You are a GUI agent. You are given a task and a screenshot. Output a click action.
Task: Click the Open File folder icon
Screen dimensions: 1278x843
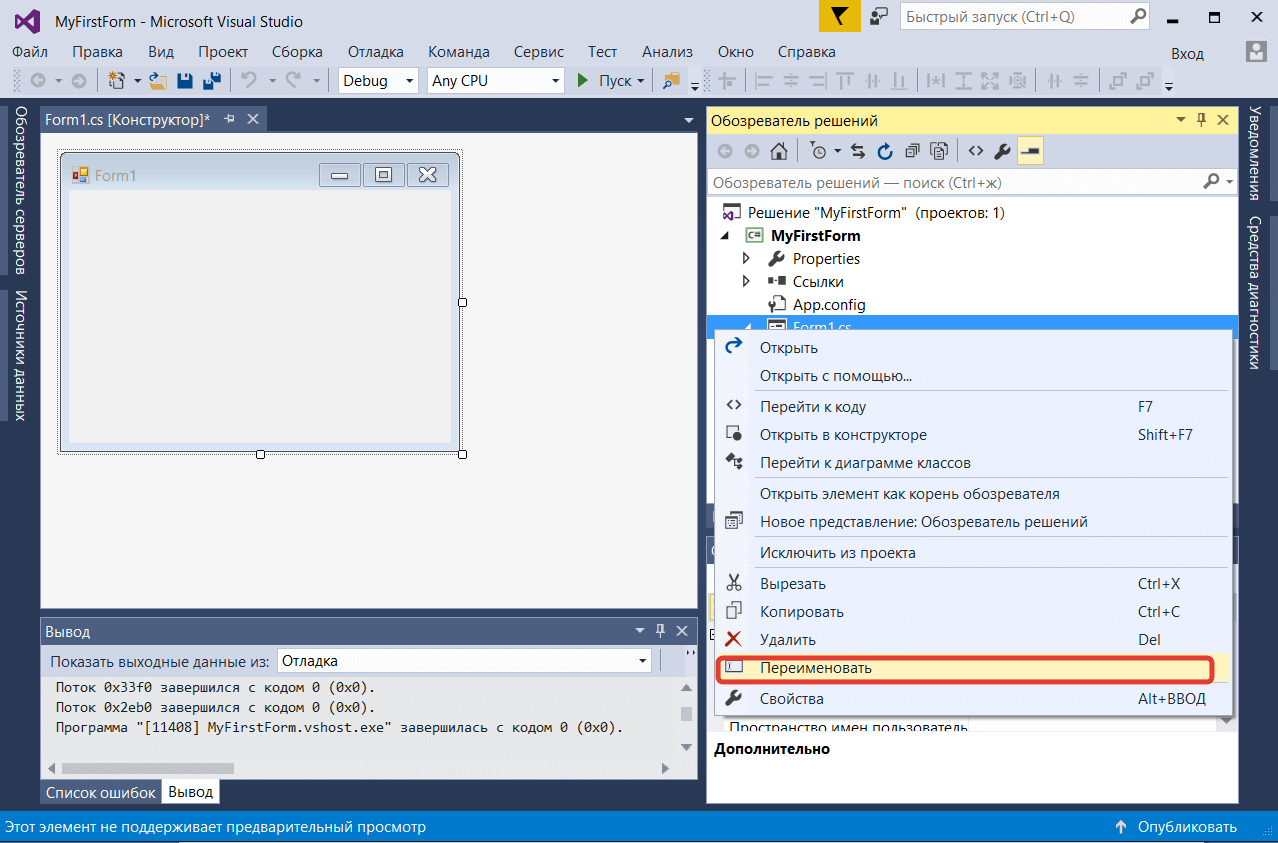click(x=158, y=81)
